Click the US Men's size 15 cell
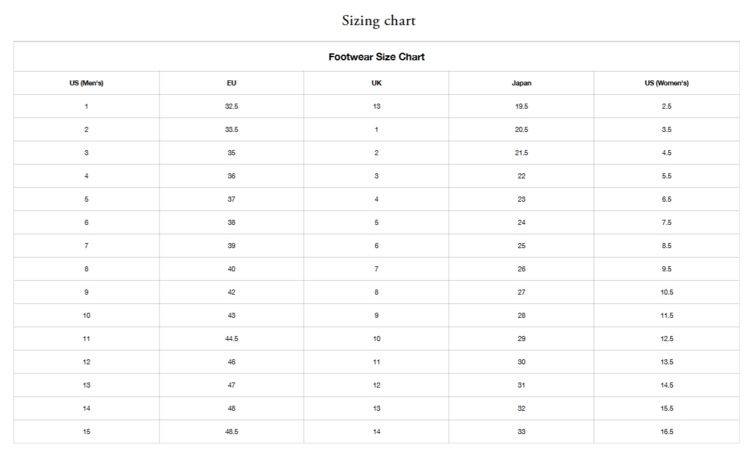Viewport: 750px width, 456px height. pyautogui.click(x=86, y=432)
